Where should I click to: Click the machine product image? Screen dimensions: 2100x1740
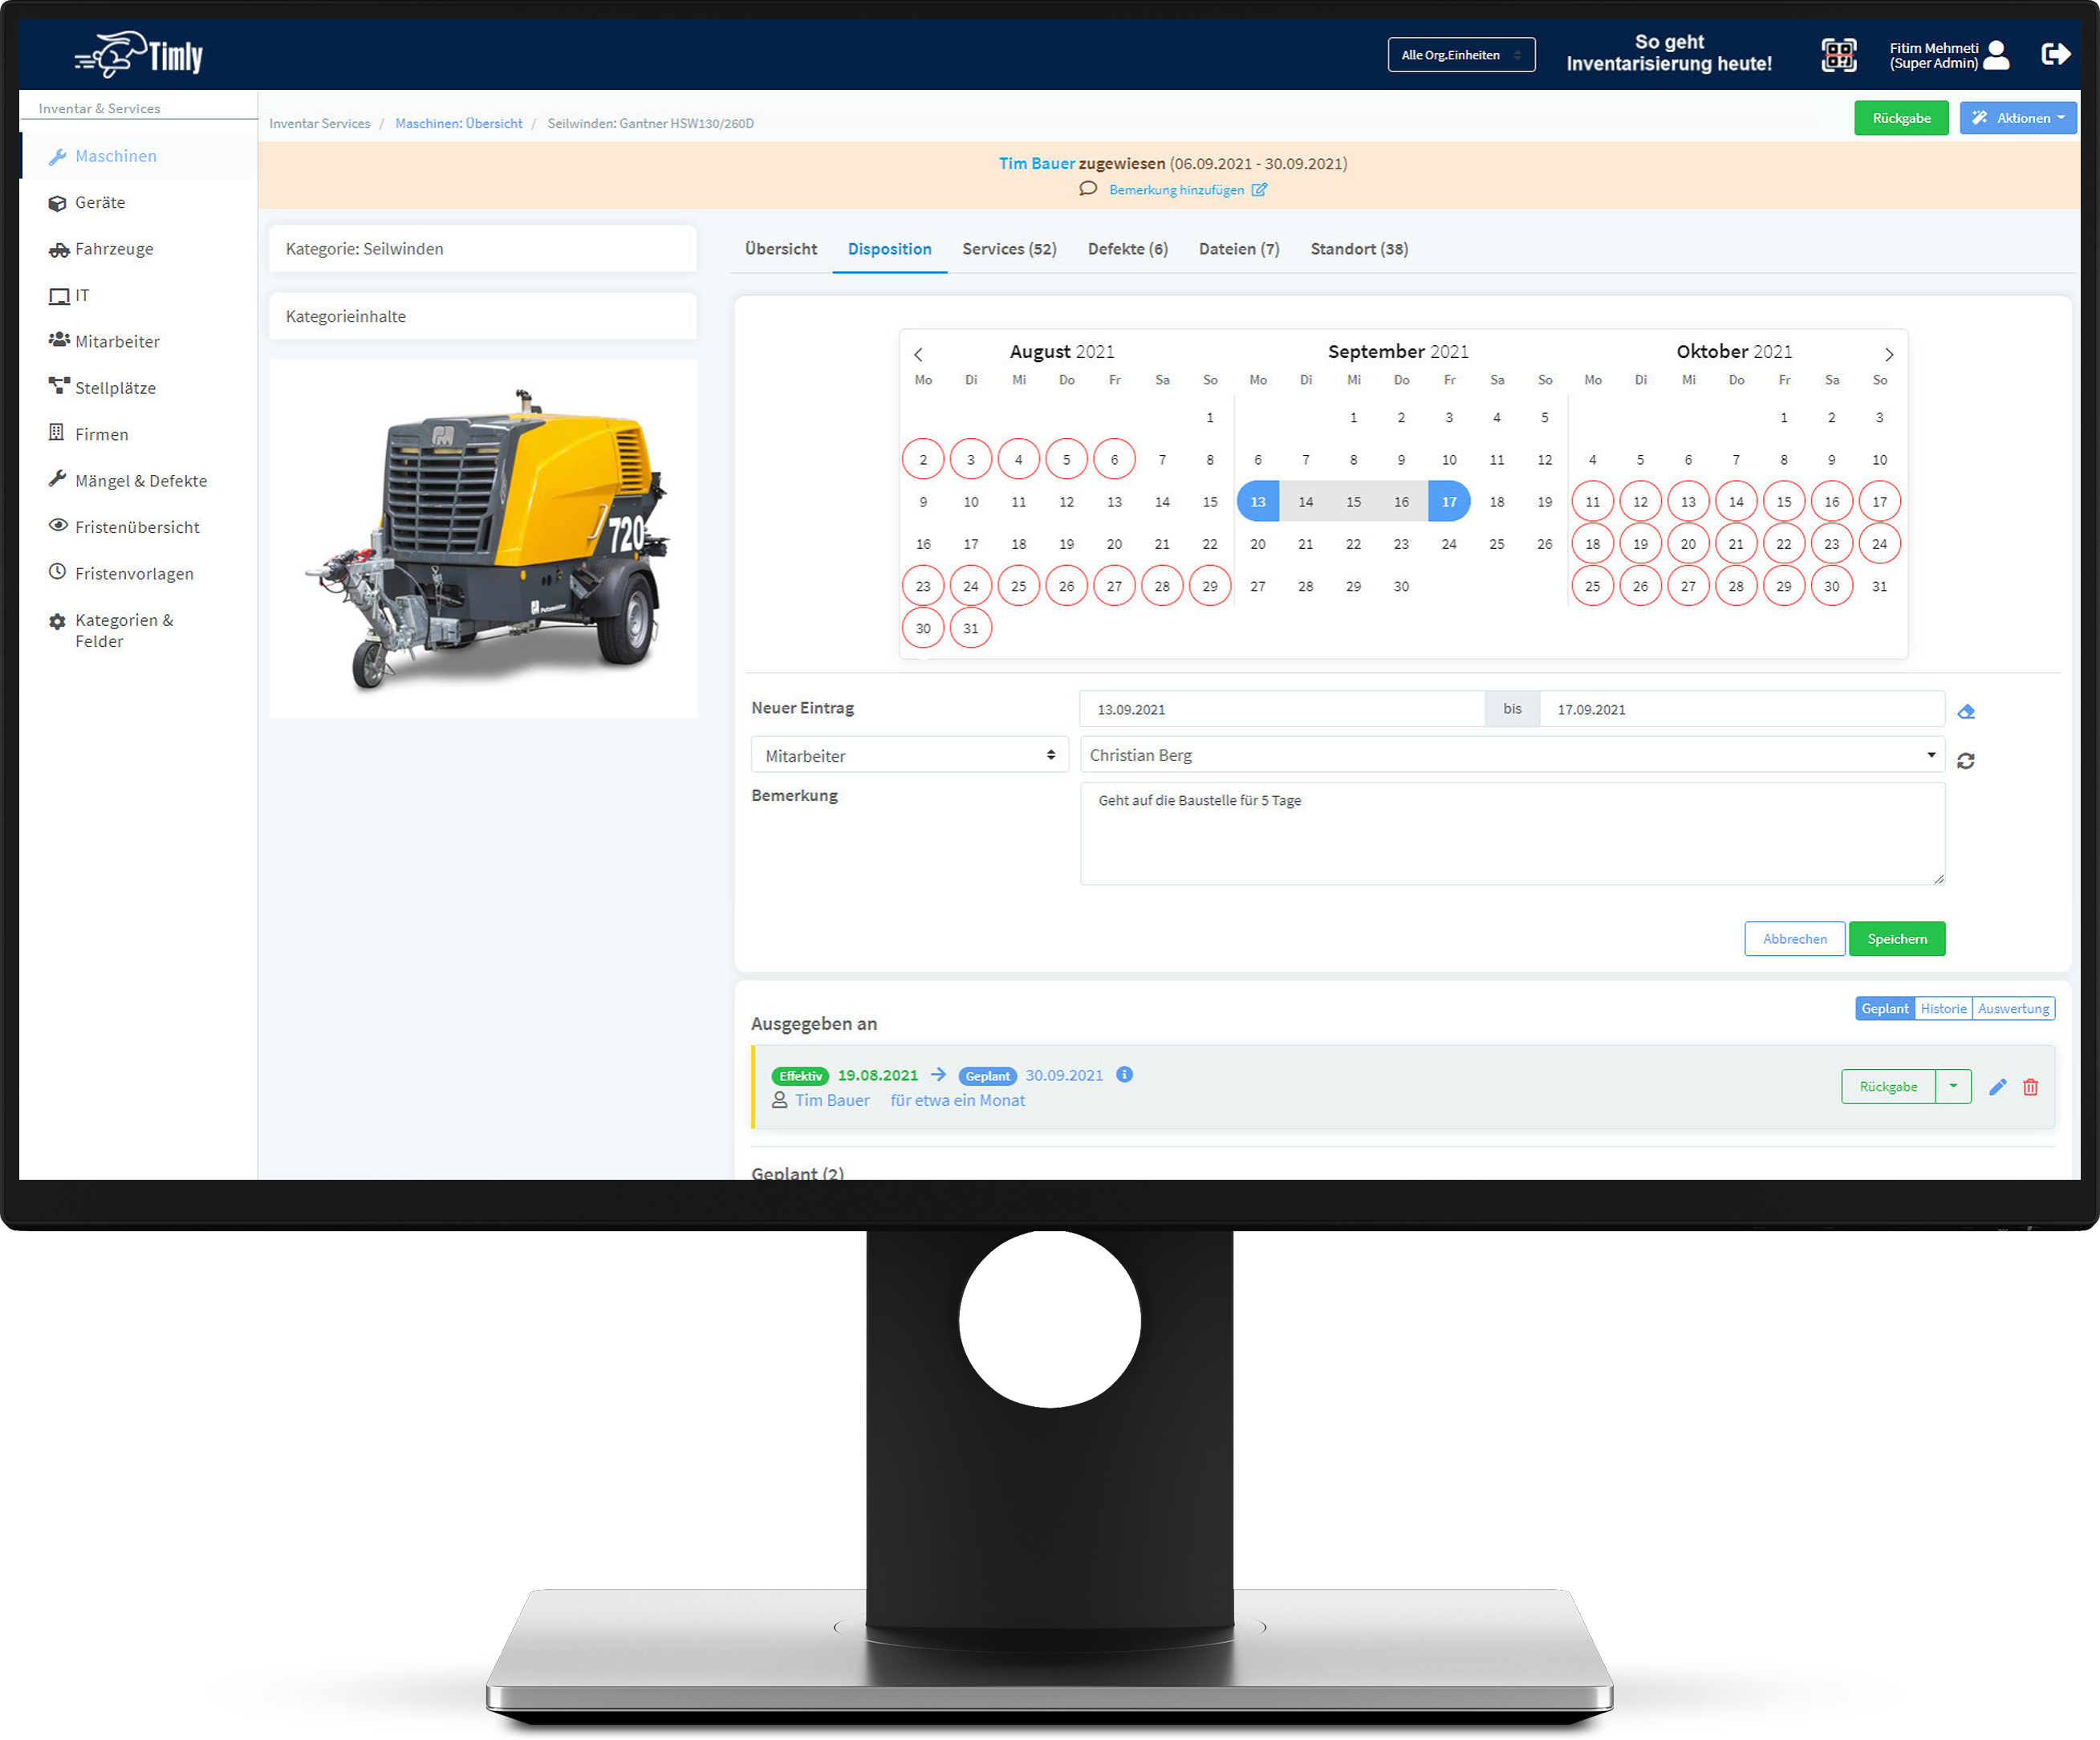pyautogui.click(x=483, y=539)
